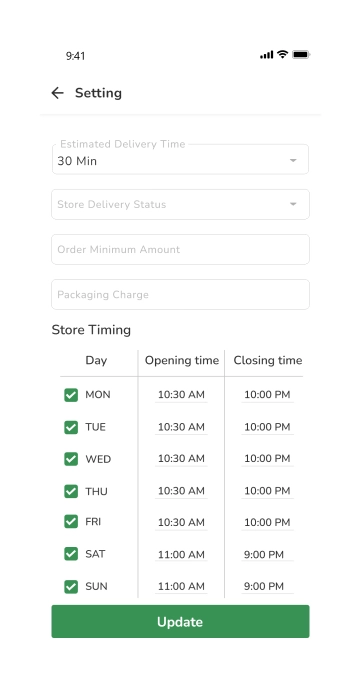The image size is (361, 685).
Task: Change Saturday opening time 11:00 AM
Action: (181, 555)
